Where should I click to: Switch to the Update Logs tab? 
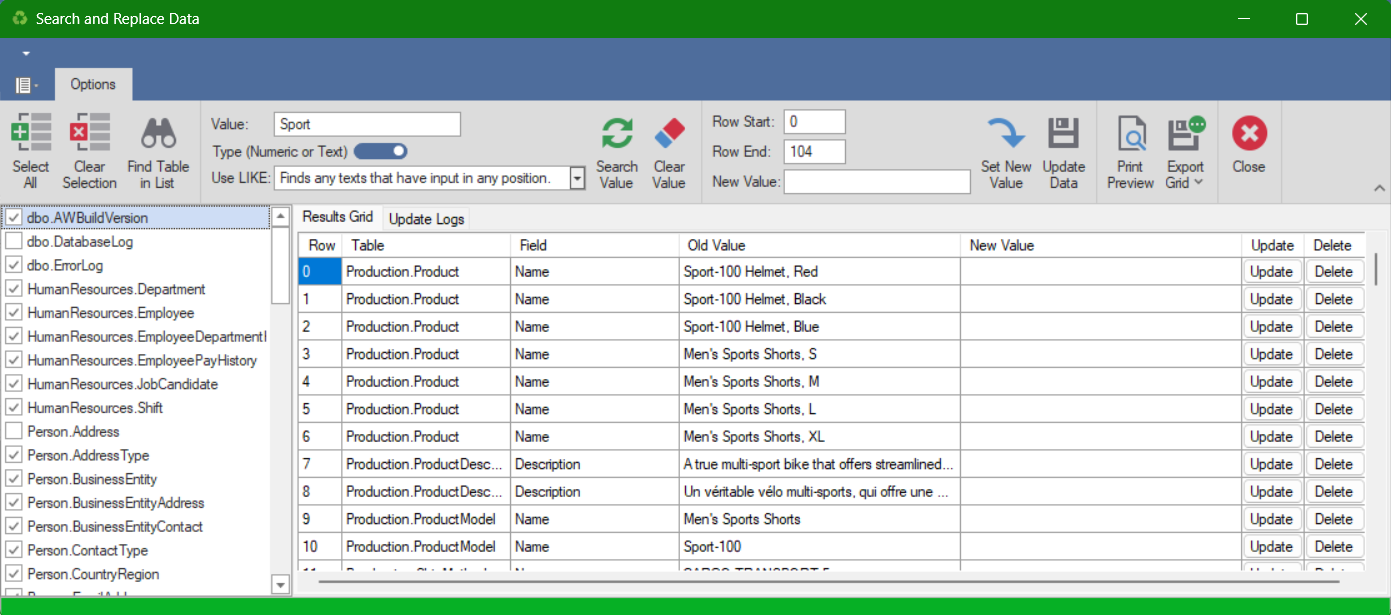click(427, 218)
